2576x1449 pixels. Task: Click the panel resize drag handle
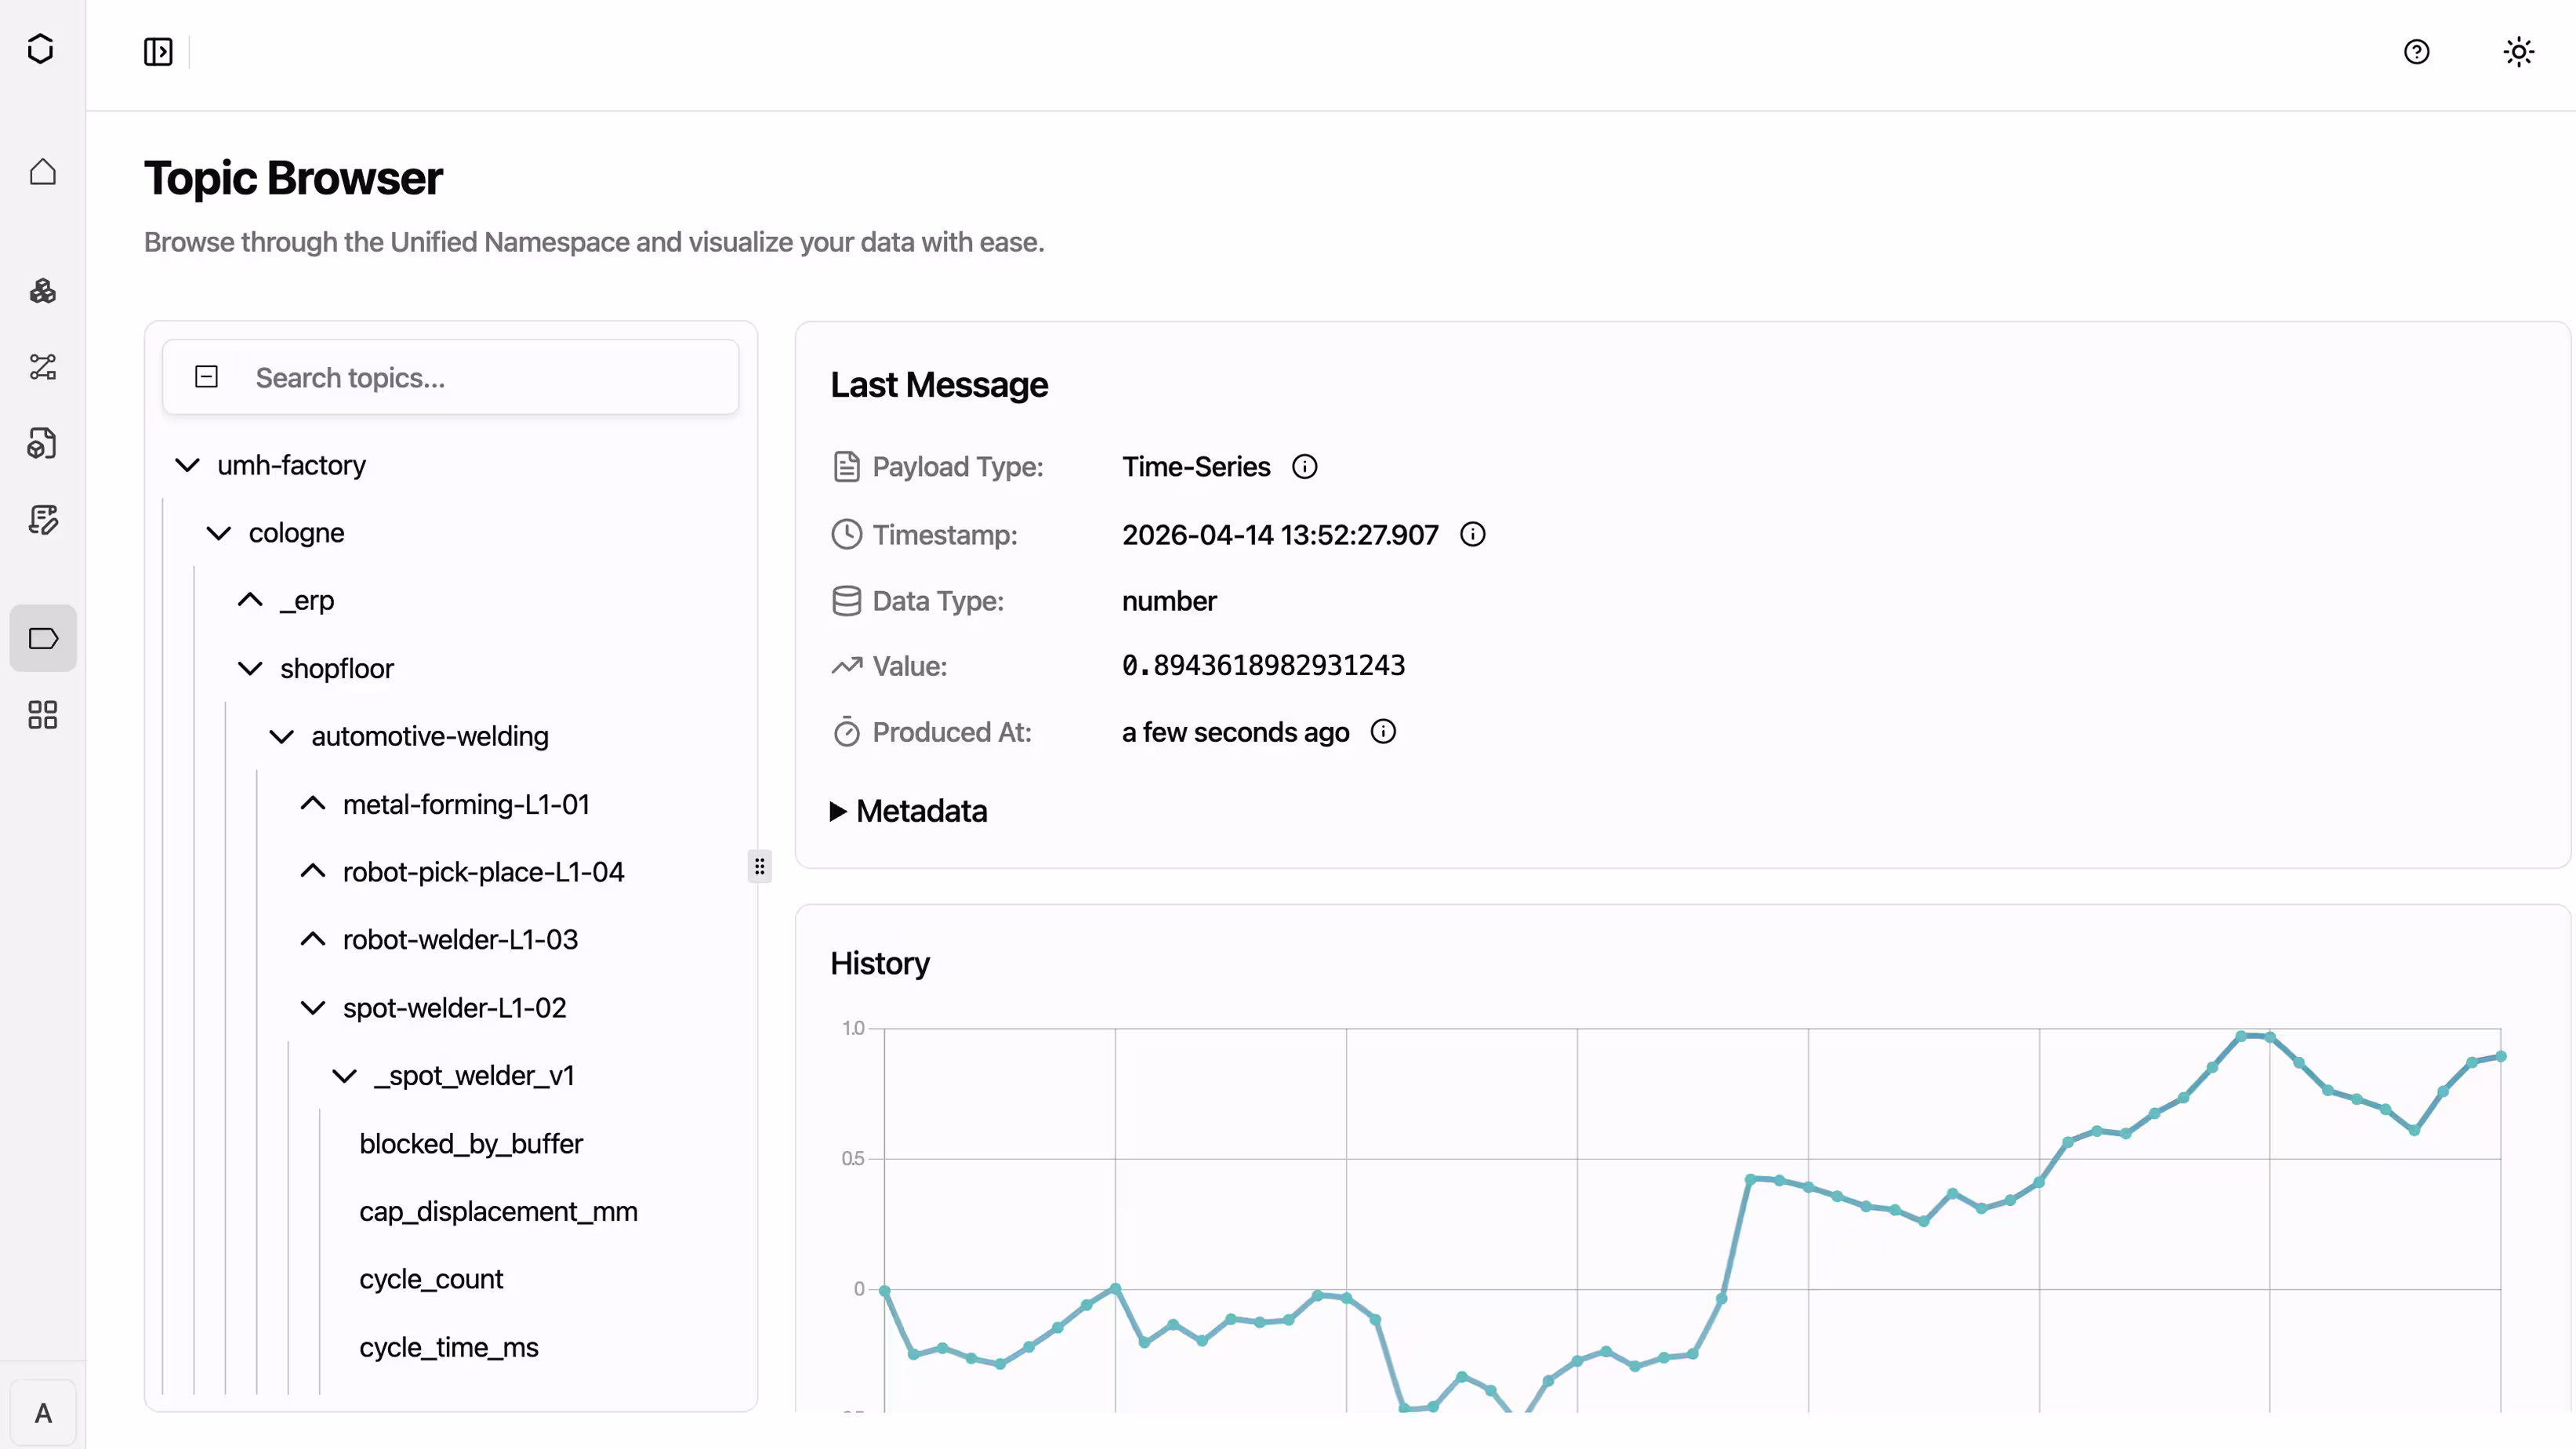[x=759, y=866]
